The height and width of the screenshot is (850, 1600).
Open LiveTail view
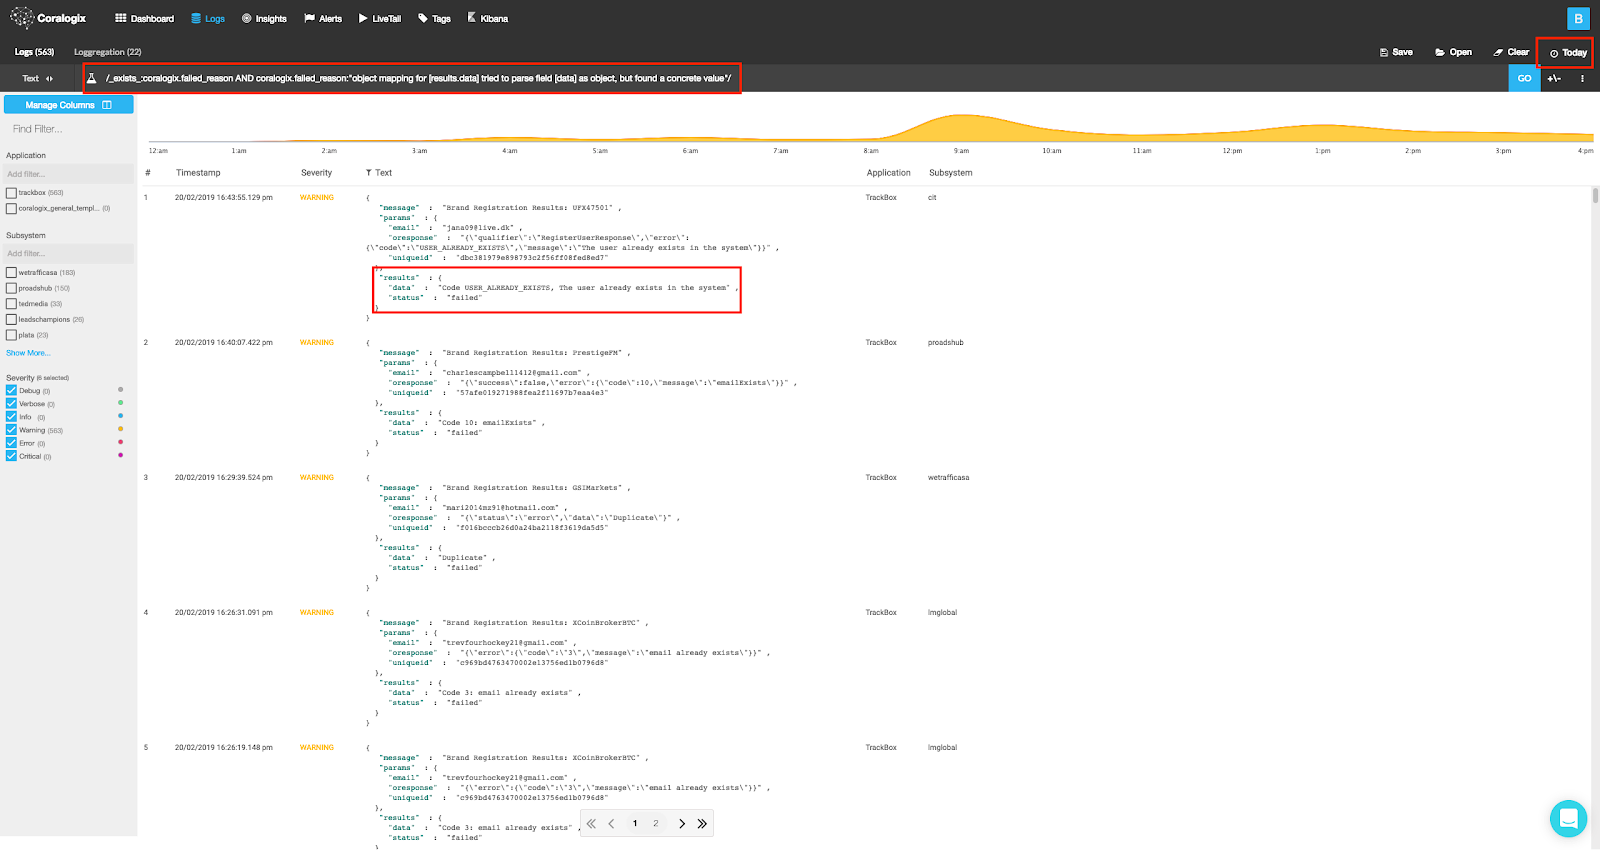(380, 18)
